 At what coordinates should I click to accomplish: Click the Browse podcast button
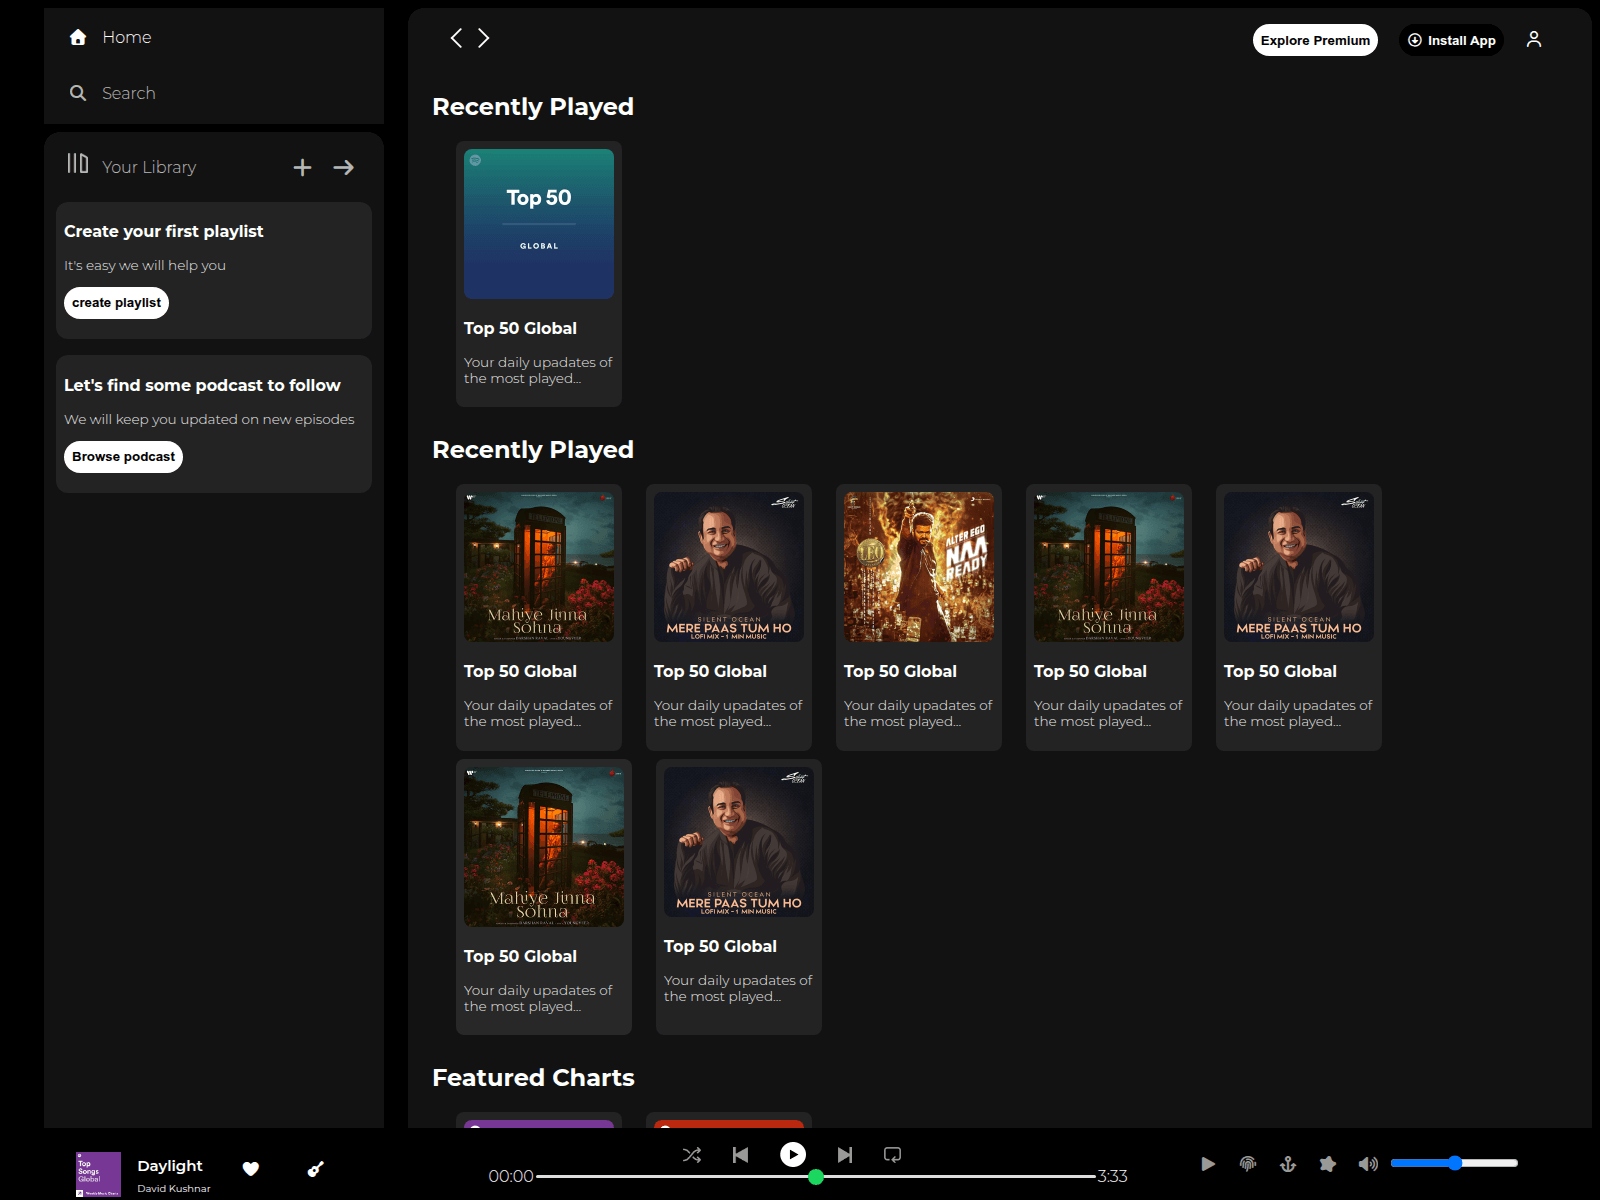click(123, 457)
